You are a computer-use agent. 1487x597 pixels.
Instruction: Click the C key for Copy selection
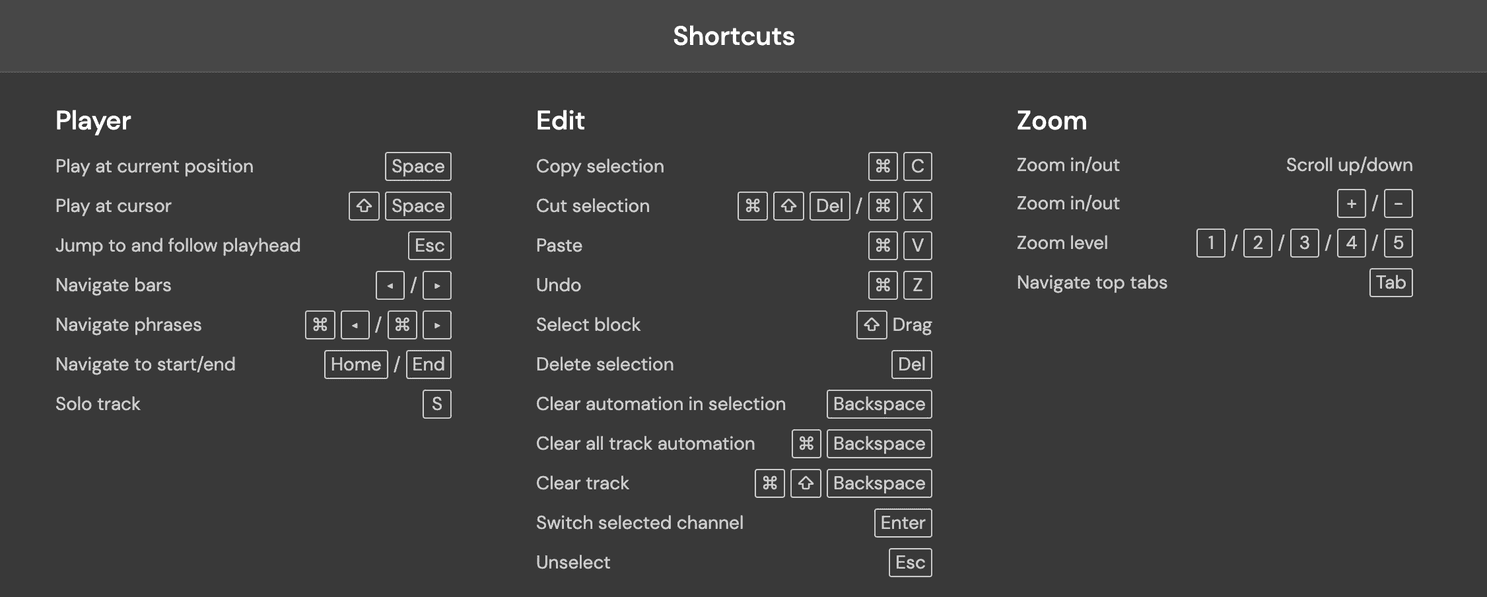tap(917, 166)
